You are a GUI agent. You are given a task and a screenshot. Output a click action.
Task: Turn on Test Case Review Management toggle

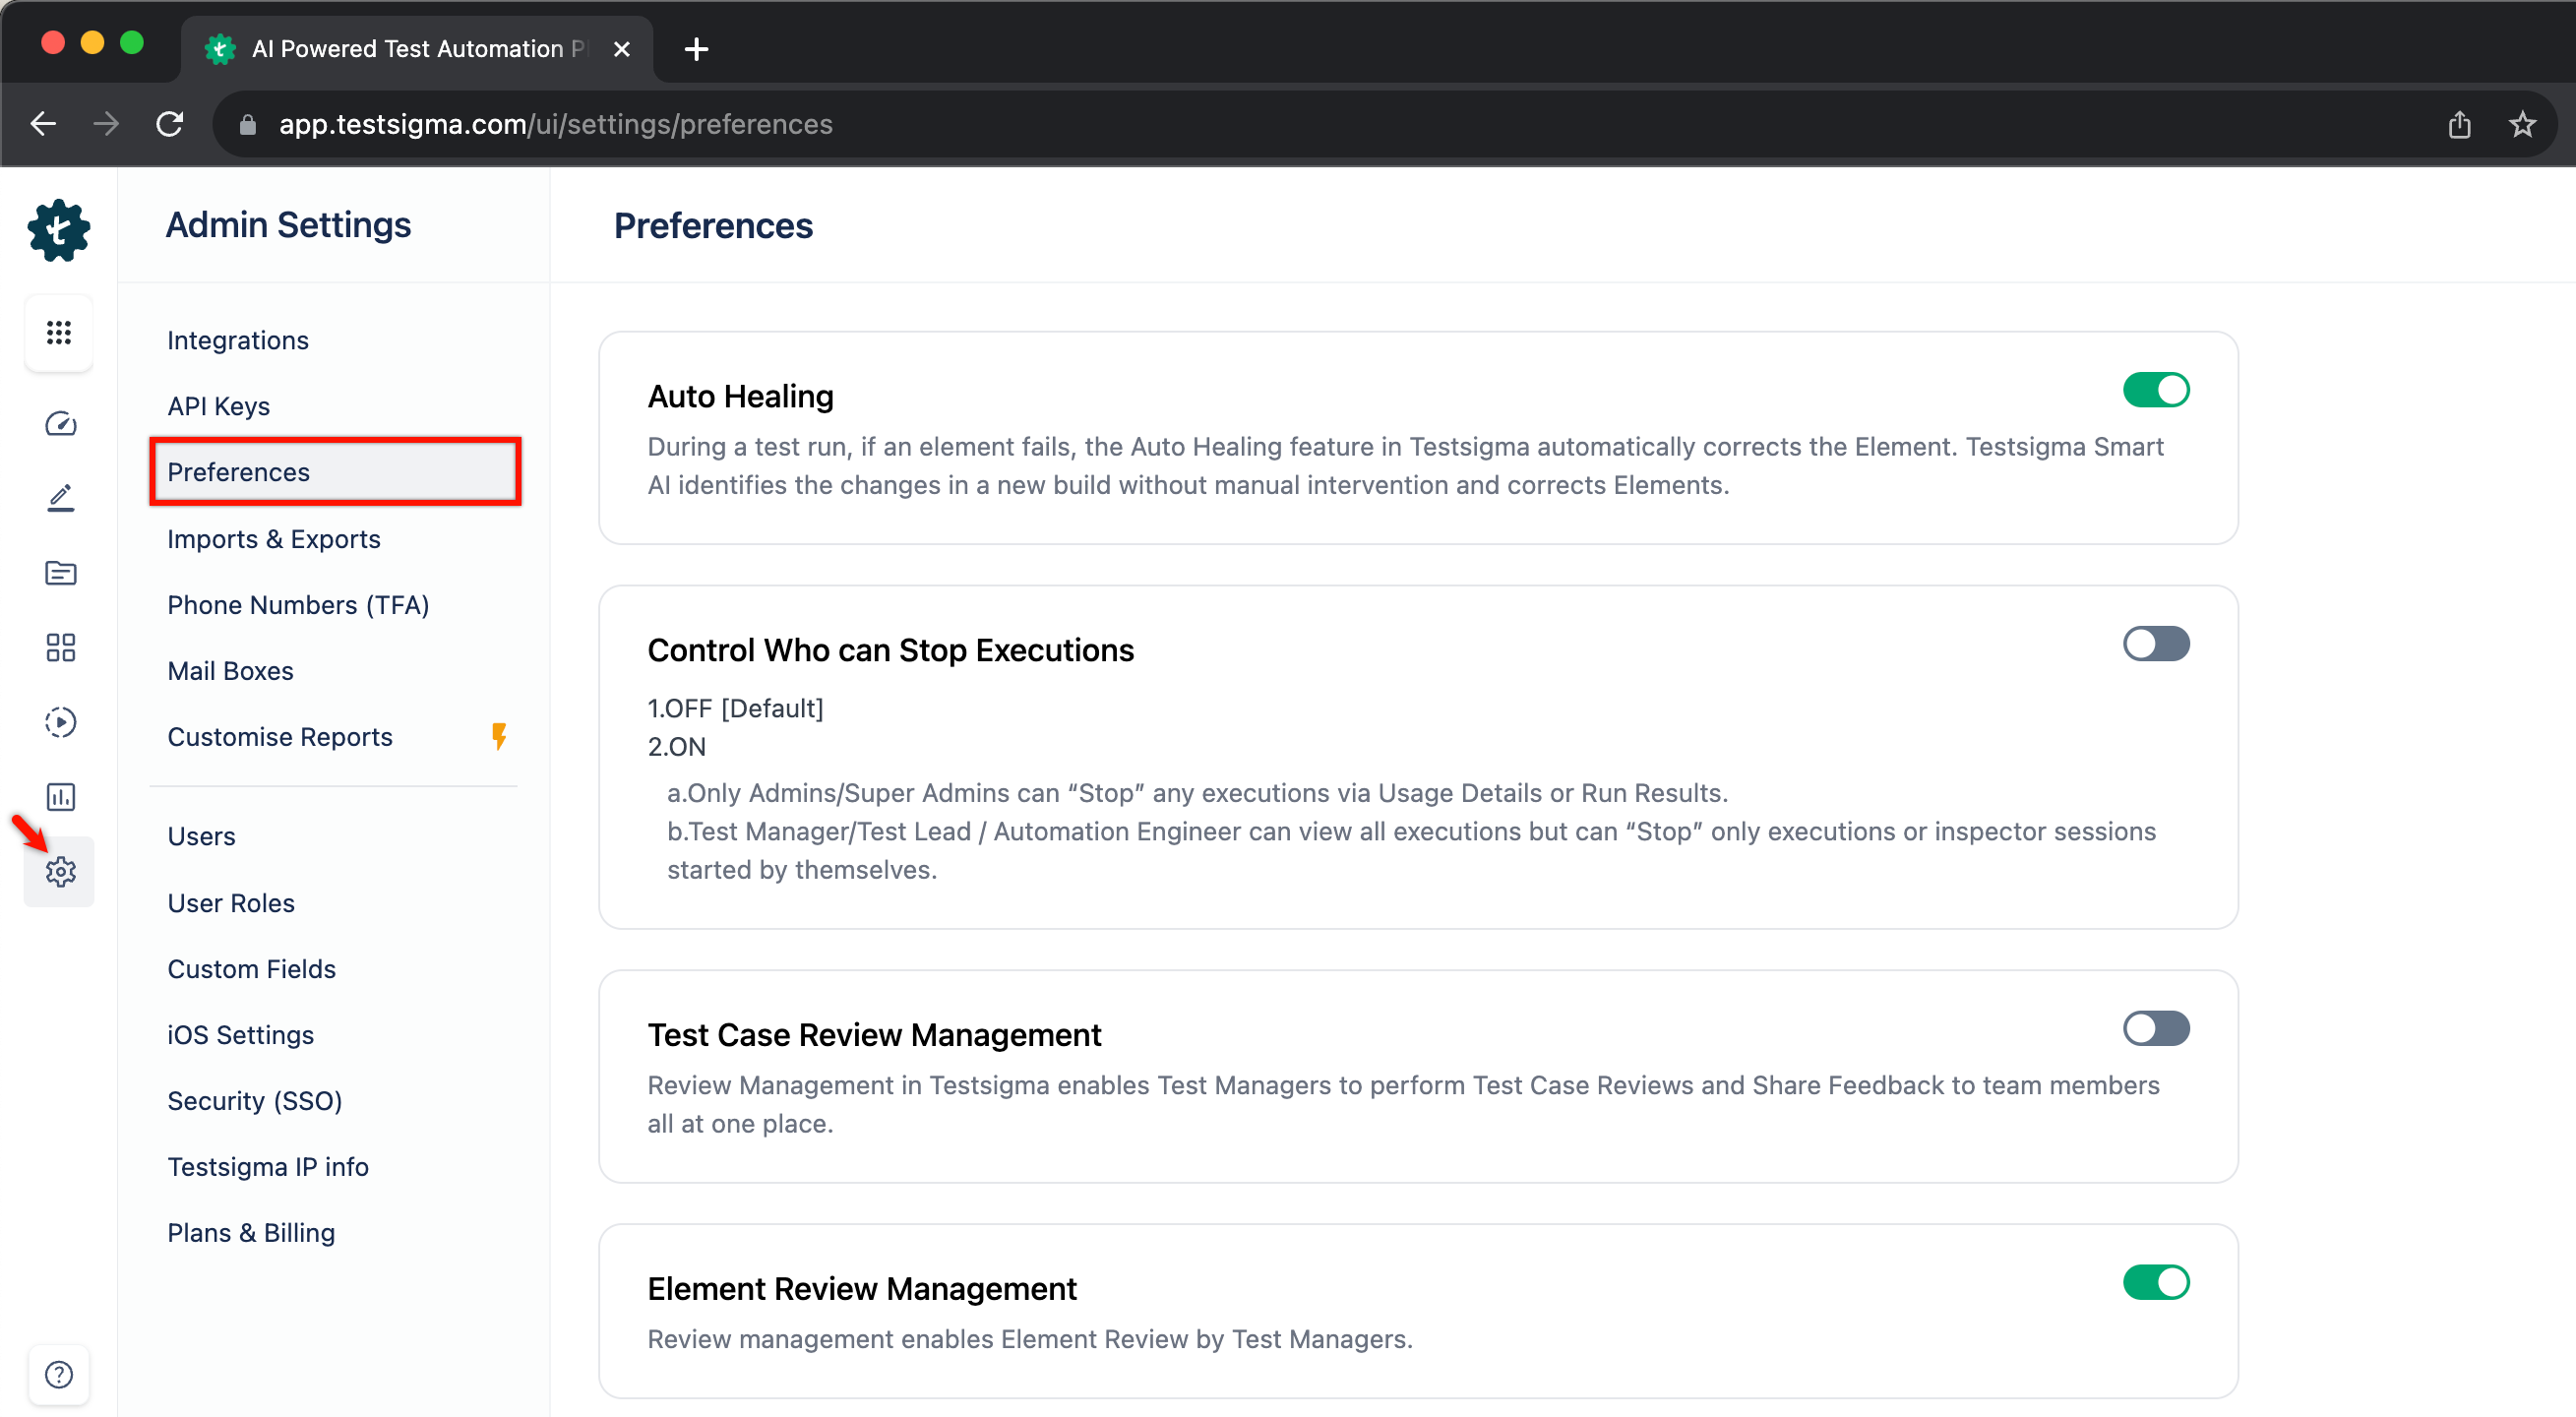tap(2156, 1028)
